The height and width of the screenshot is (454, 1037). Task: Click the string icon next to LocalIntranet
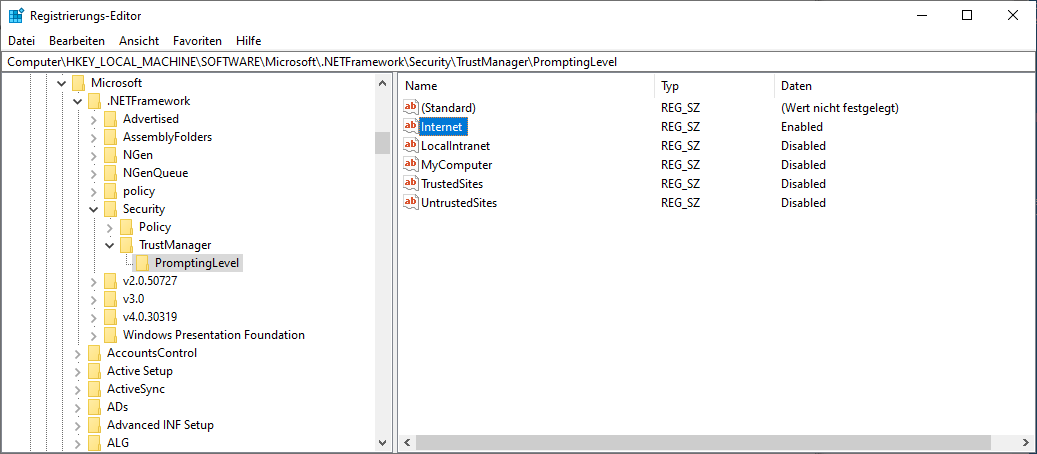[x=410, y=146]
